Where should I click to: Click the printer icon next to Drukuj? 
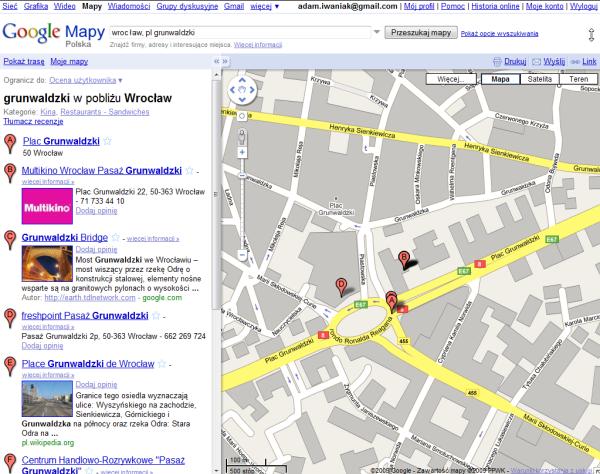pyautogui.click(x=497, y=62)
